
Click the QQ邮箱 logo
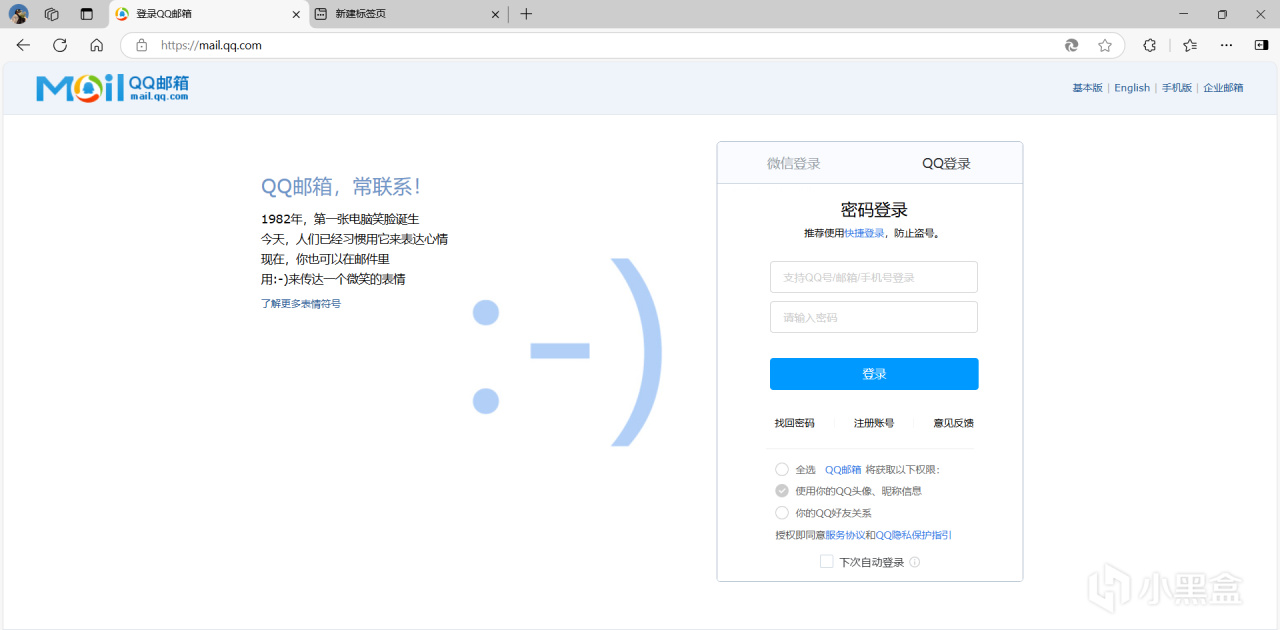coord(112,88)
